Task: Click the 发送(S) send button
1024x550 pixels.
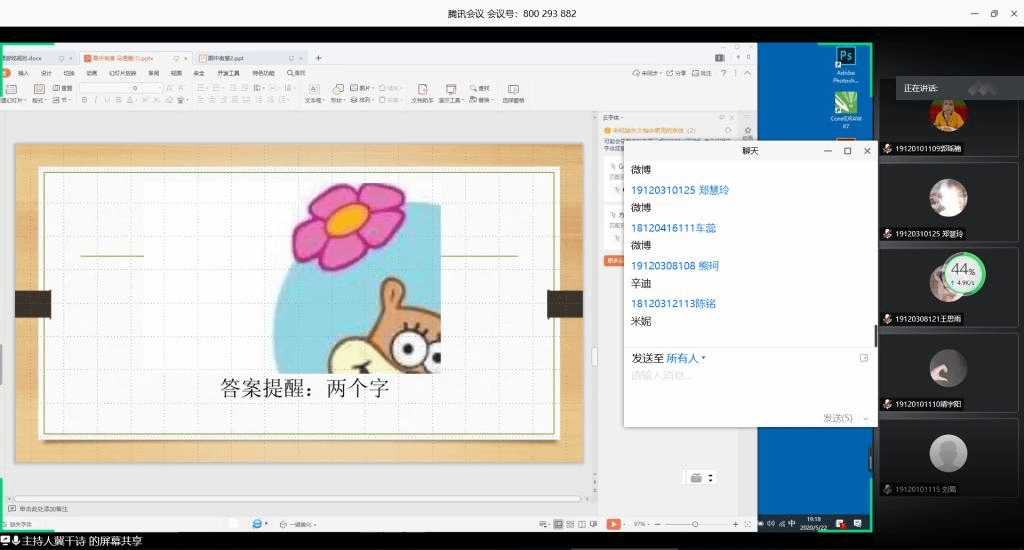Action: (837, 418)
